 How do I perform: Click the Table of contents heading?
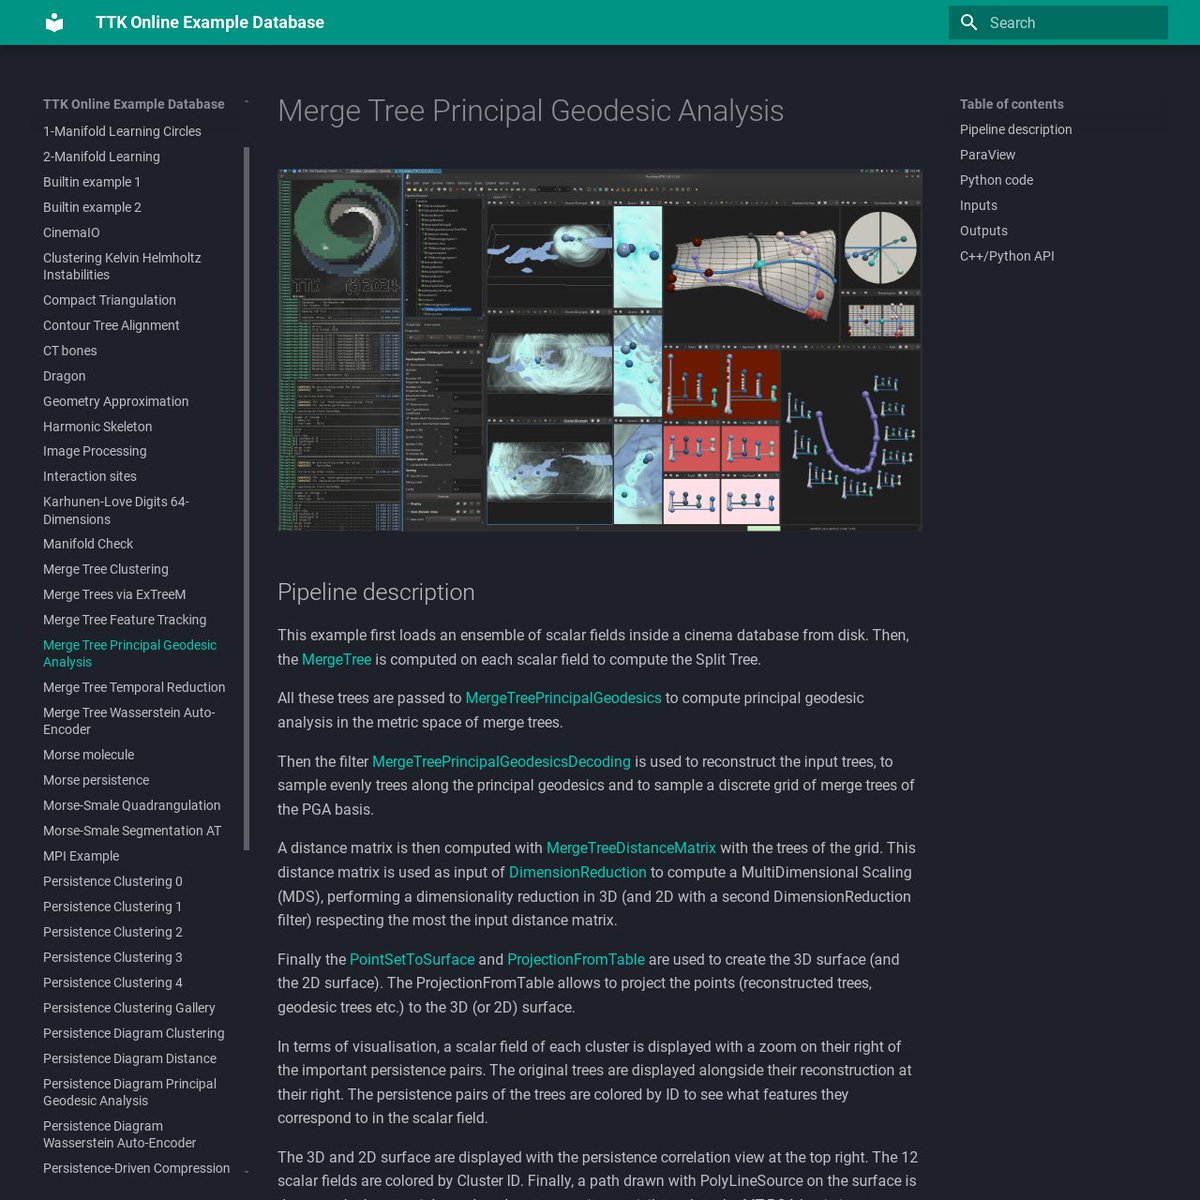(1012, 104)
